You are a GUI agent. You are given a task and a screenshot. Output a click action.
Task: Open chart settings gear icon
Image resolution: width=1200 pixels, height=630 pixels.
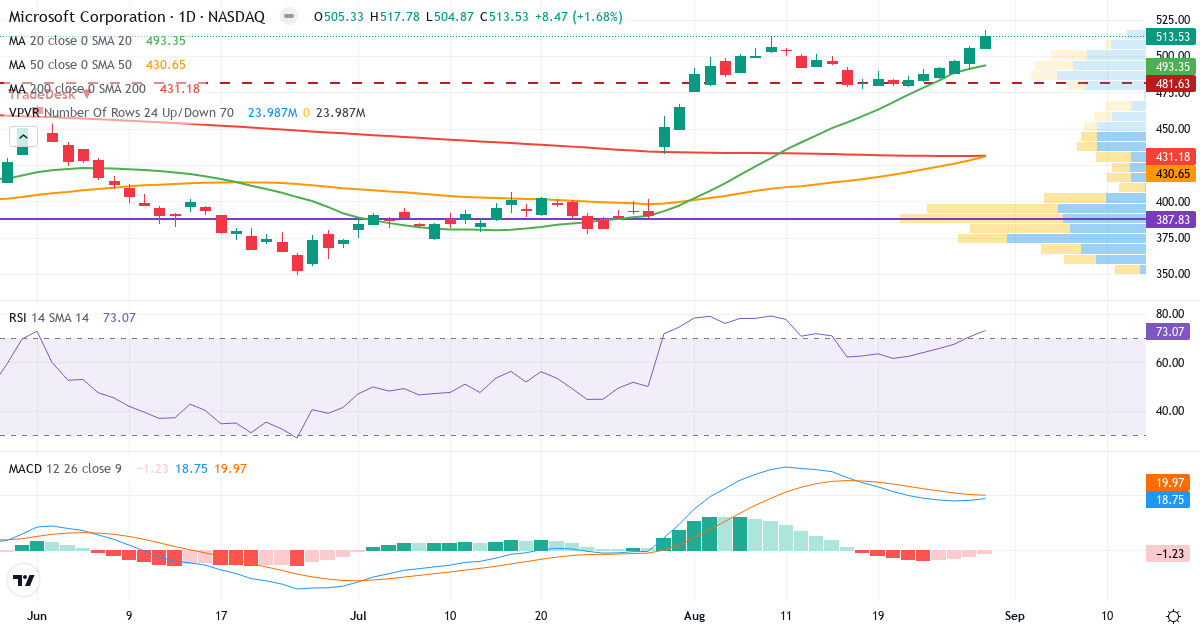coord(1172,615)
